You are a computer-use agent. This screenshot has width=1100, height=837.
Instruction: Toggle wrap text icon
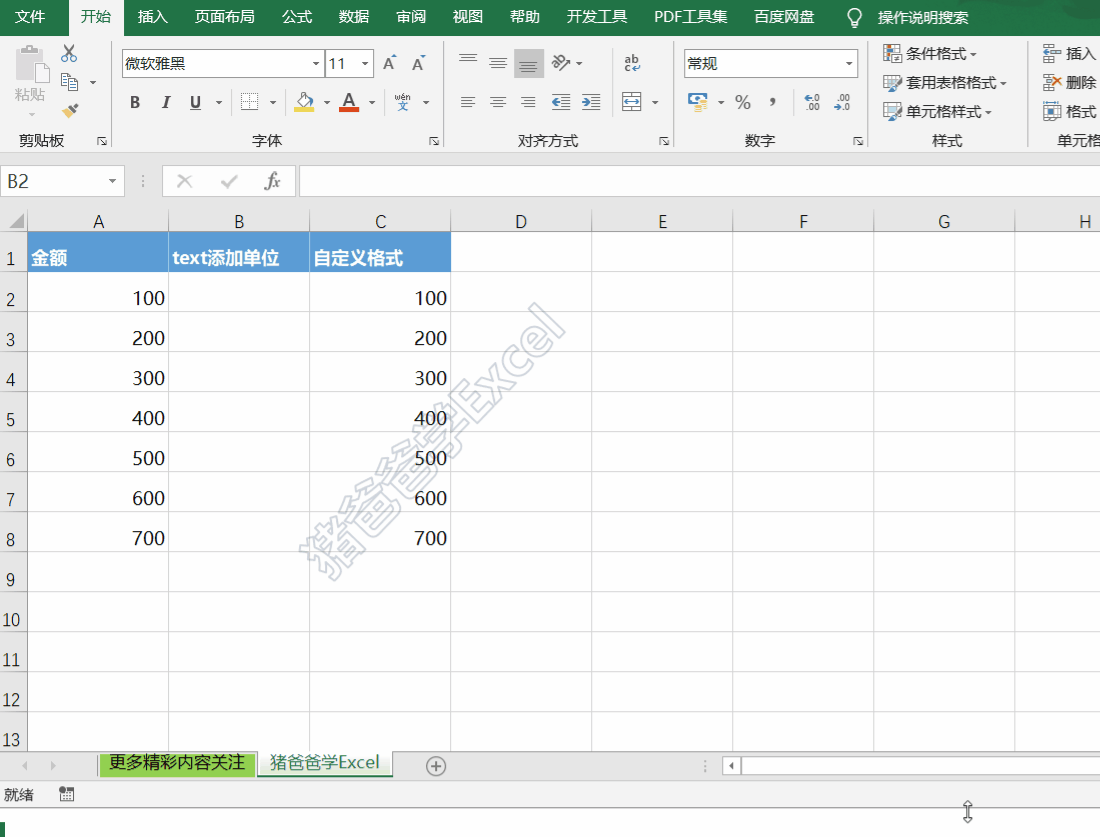tap(632, 63)
